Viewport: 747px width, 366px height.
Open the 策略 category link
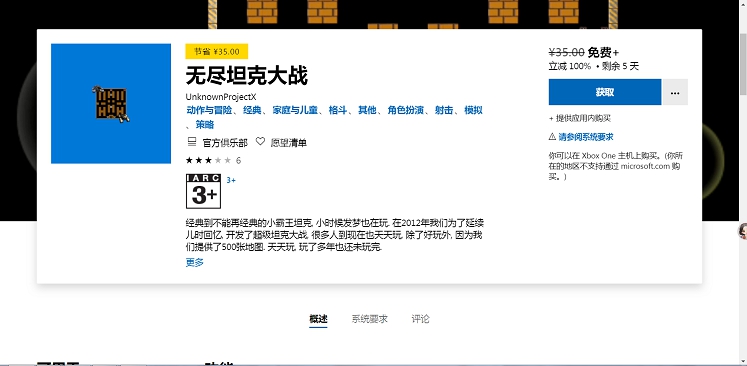(x=205, y=125)
